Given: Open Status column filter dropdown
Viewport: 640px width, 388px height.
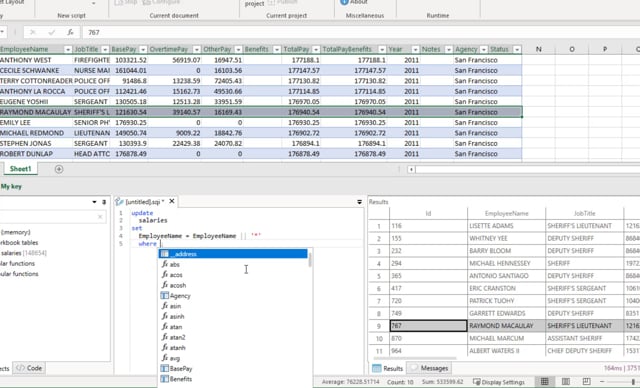Looking at the screenshot, I should (517, 49).
